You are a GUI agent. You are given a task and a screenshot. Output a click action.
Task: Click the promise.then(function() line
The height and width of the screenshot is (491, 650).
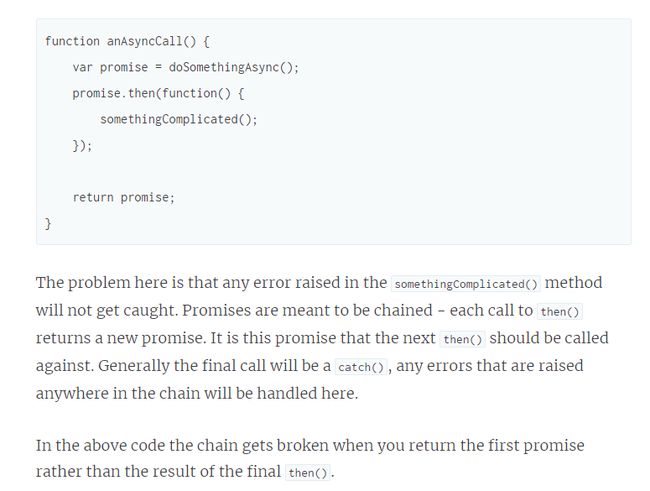pyautogui.click(x=158, y=93)
